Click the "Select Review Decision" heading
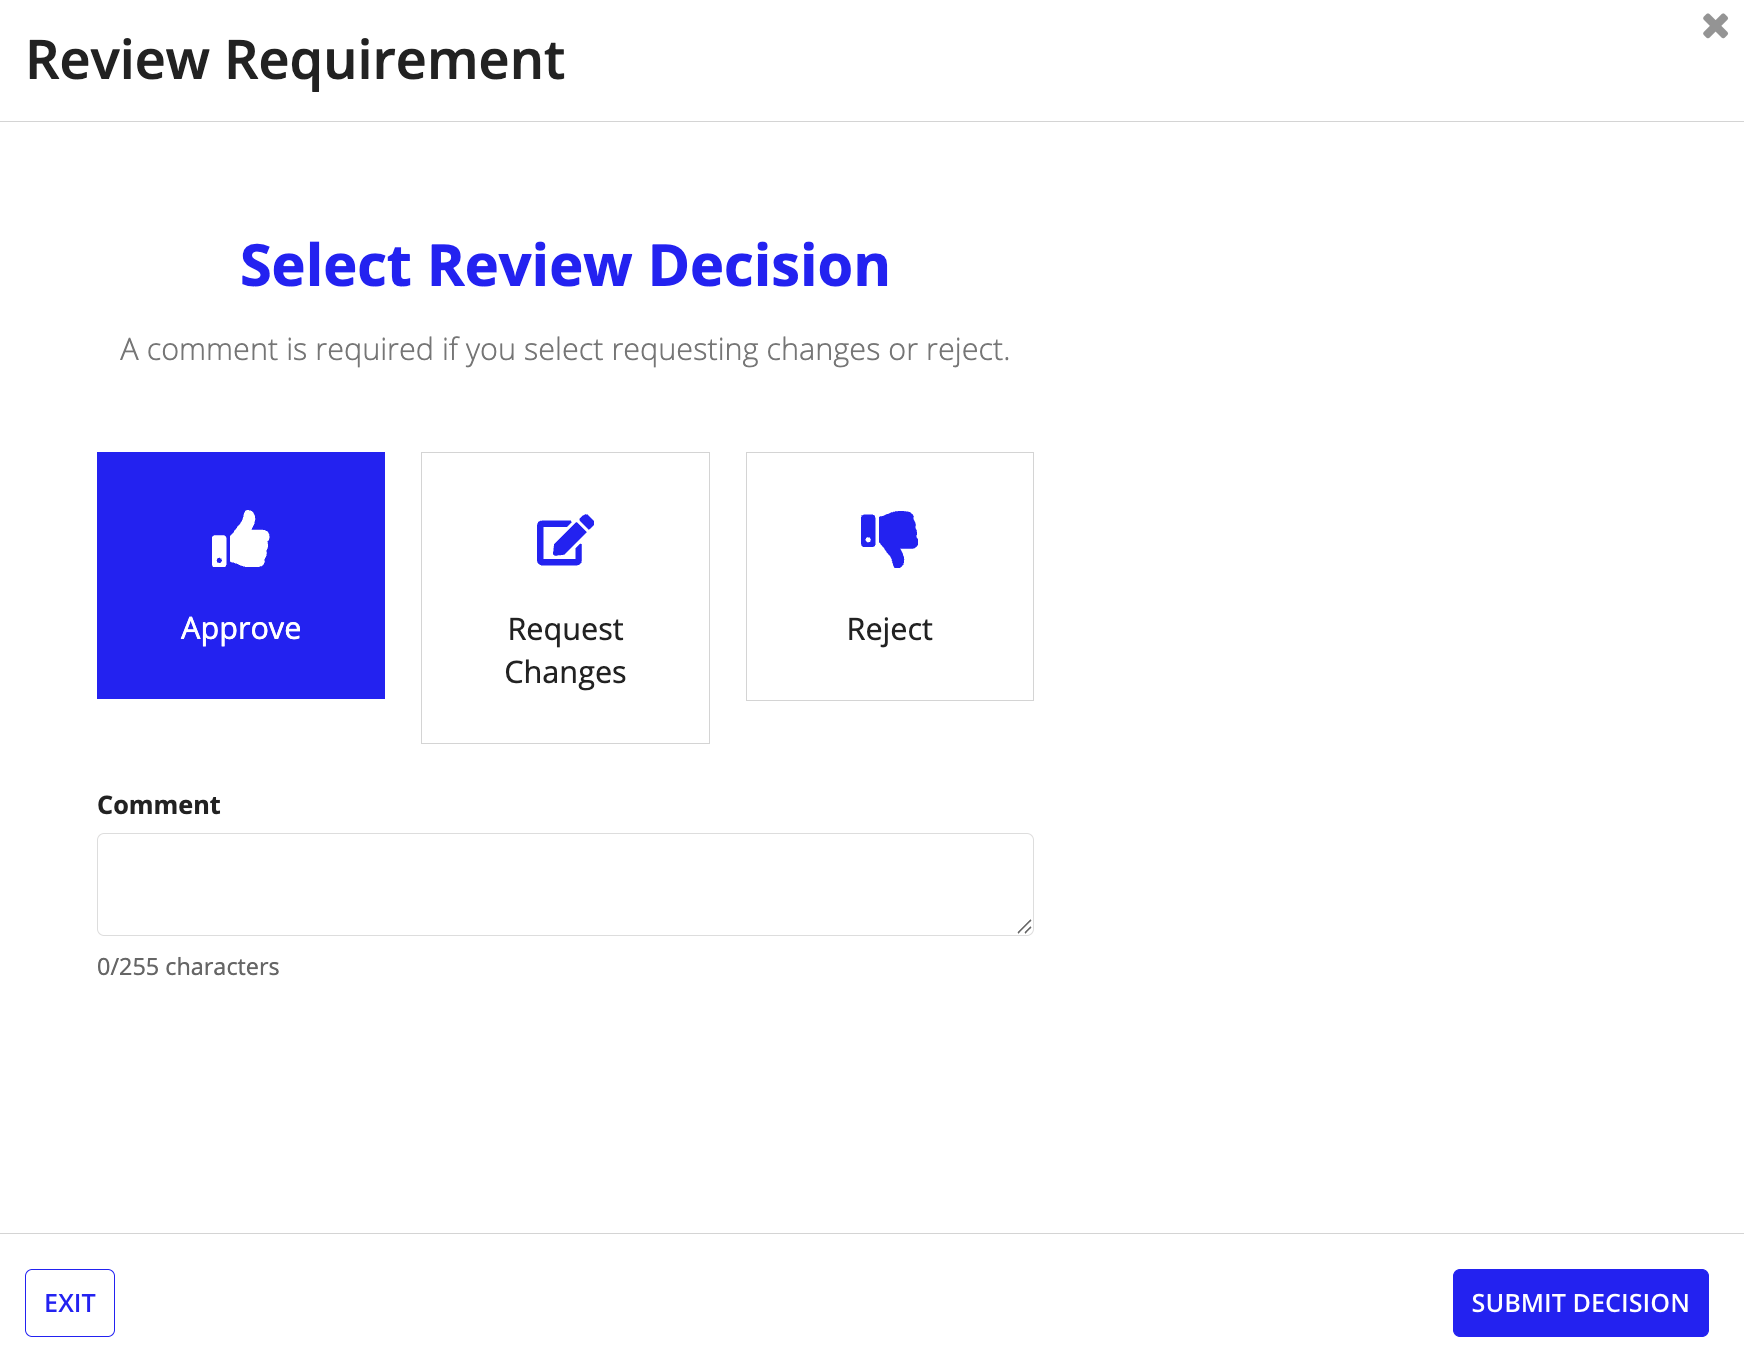The height and width of the screenshot is (1366, 1744). click(x=565, y=266)
